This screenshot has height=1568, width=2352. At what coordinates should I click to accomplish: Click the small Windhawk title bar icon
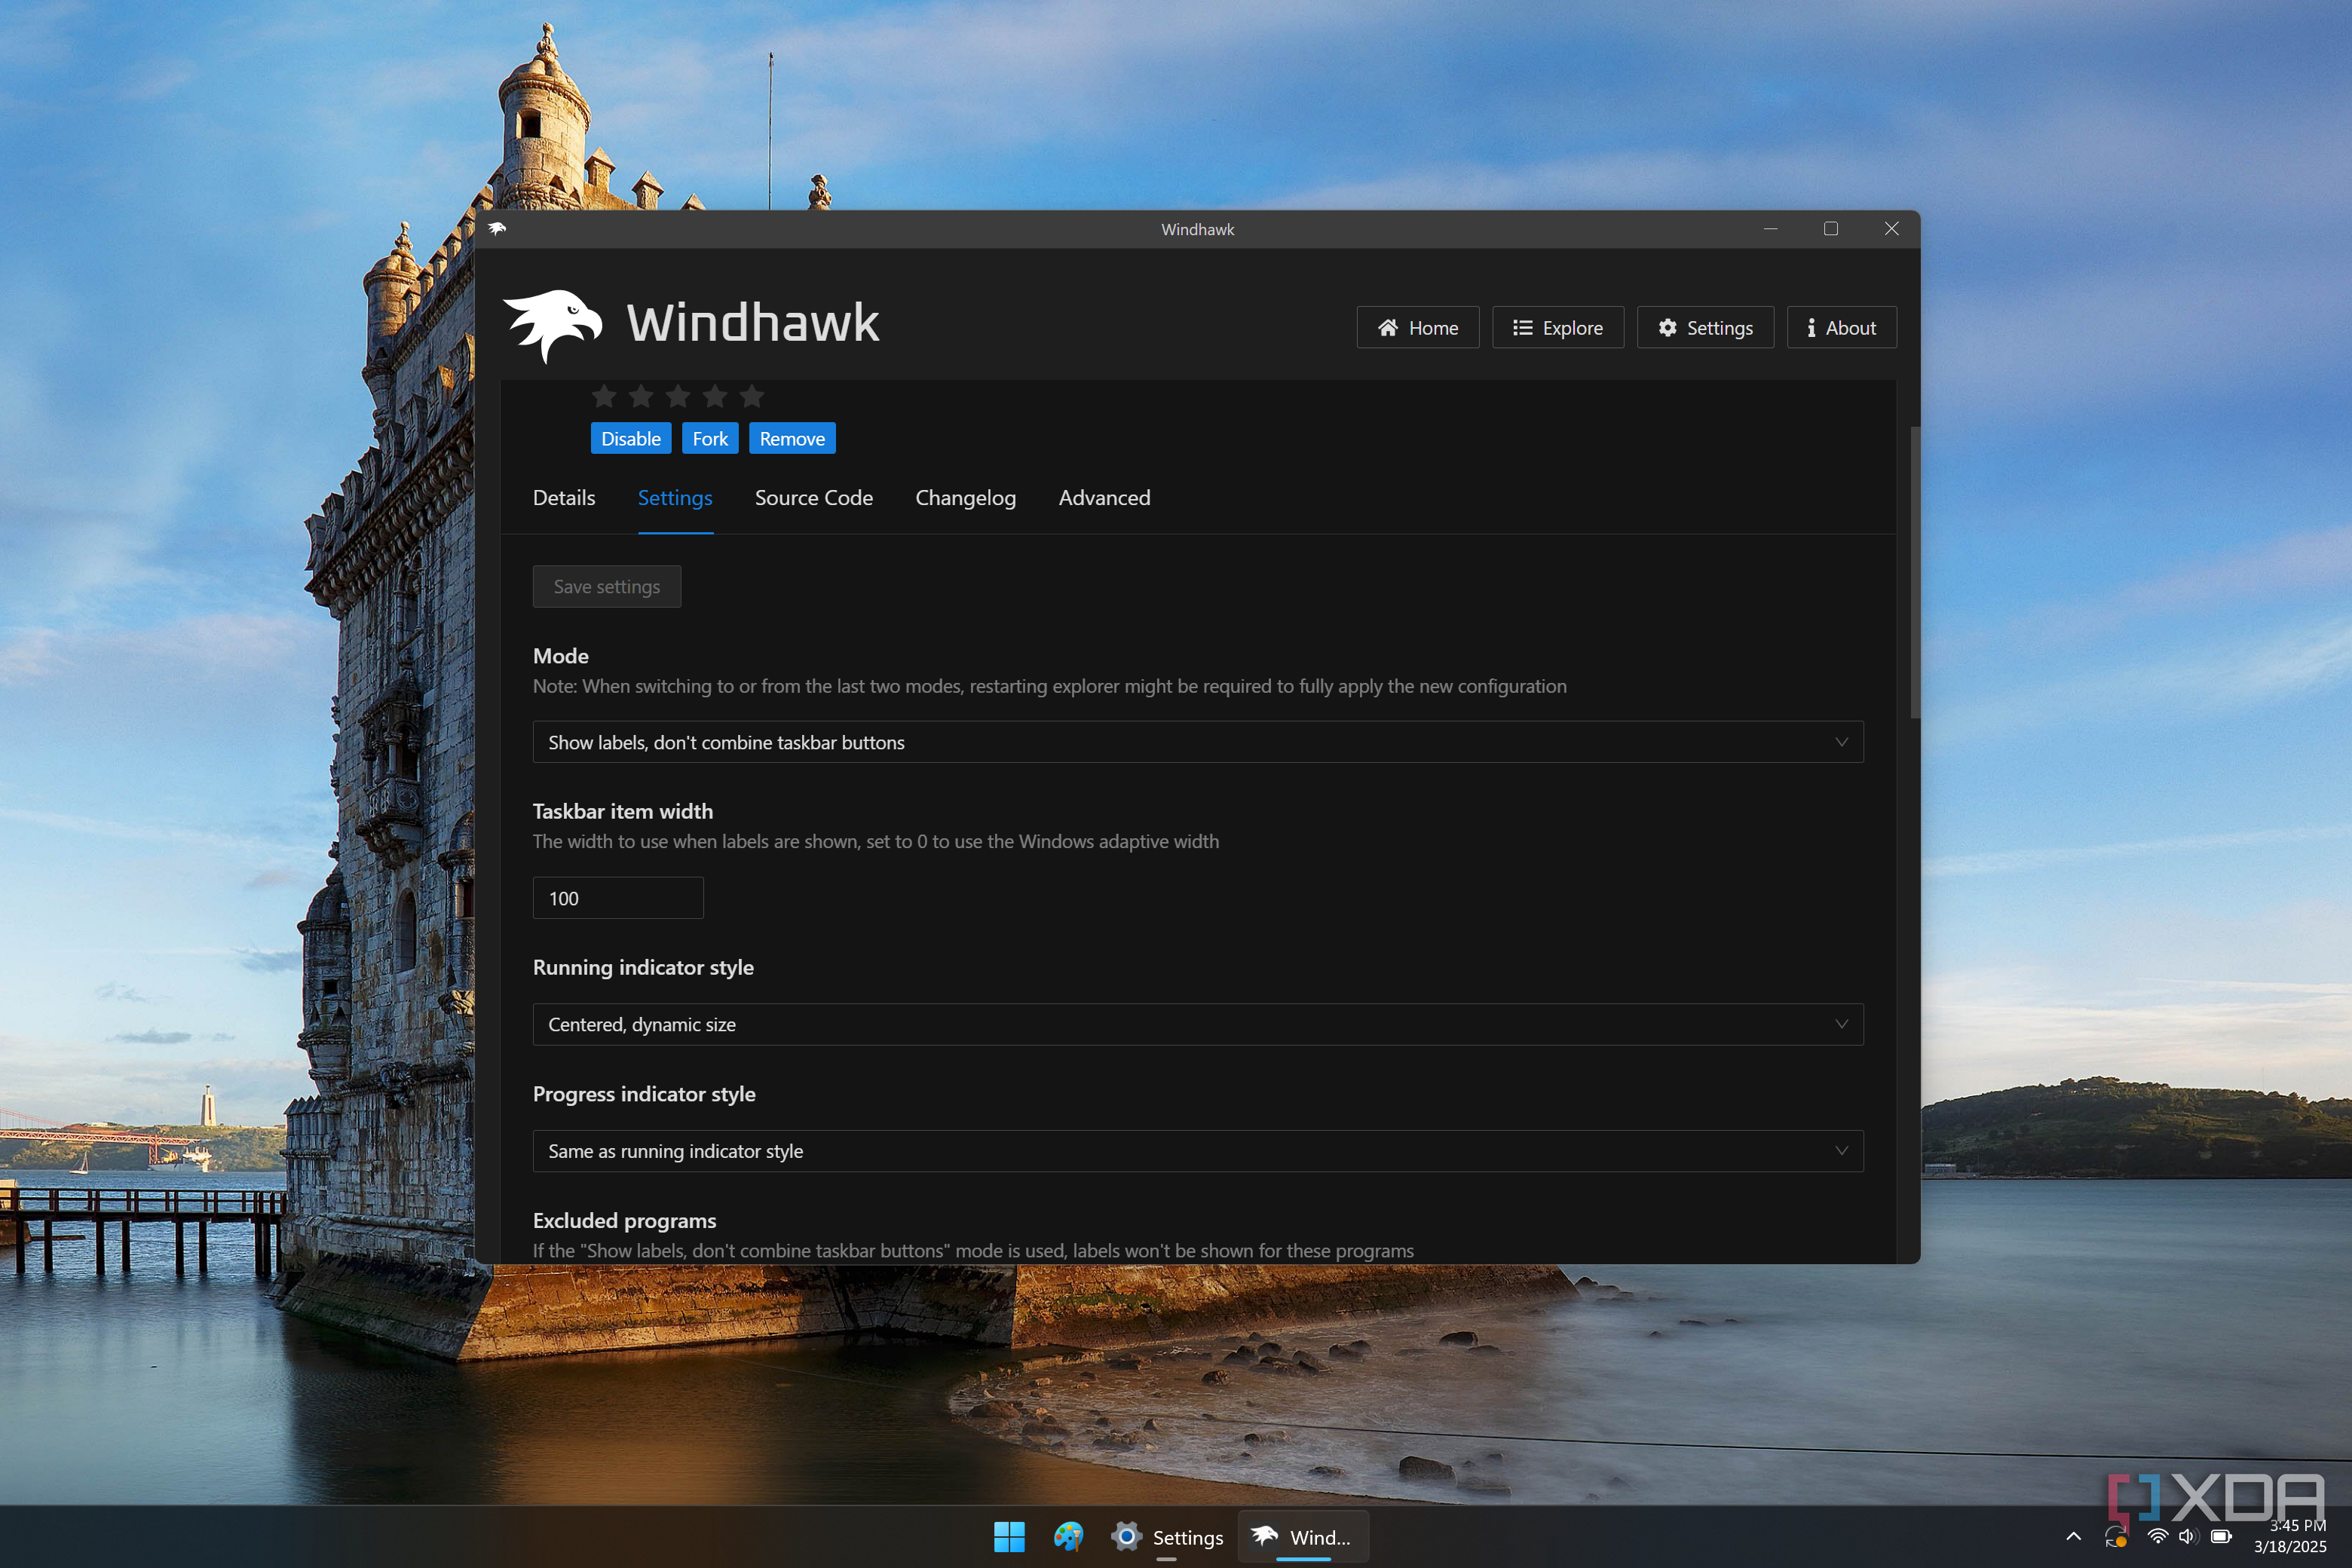(497, 229)
